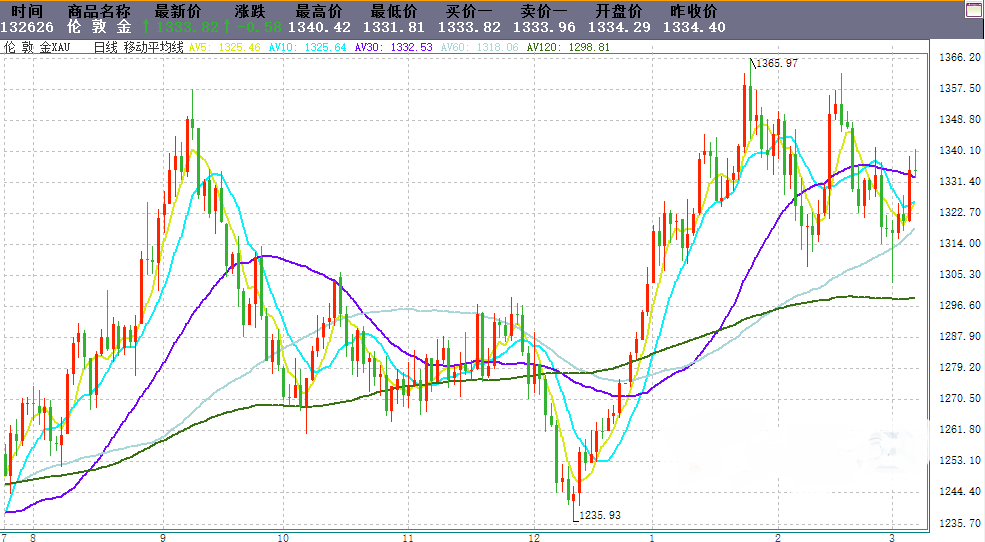Click the 1366.20 label on the price axis

coord(956,58)
